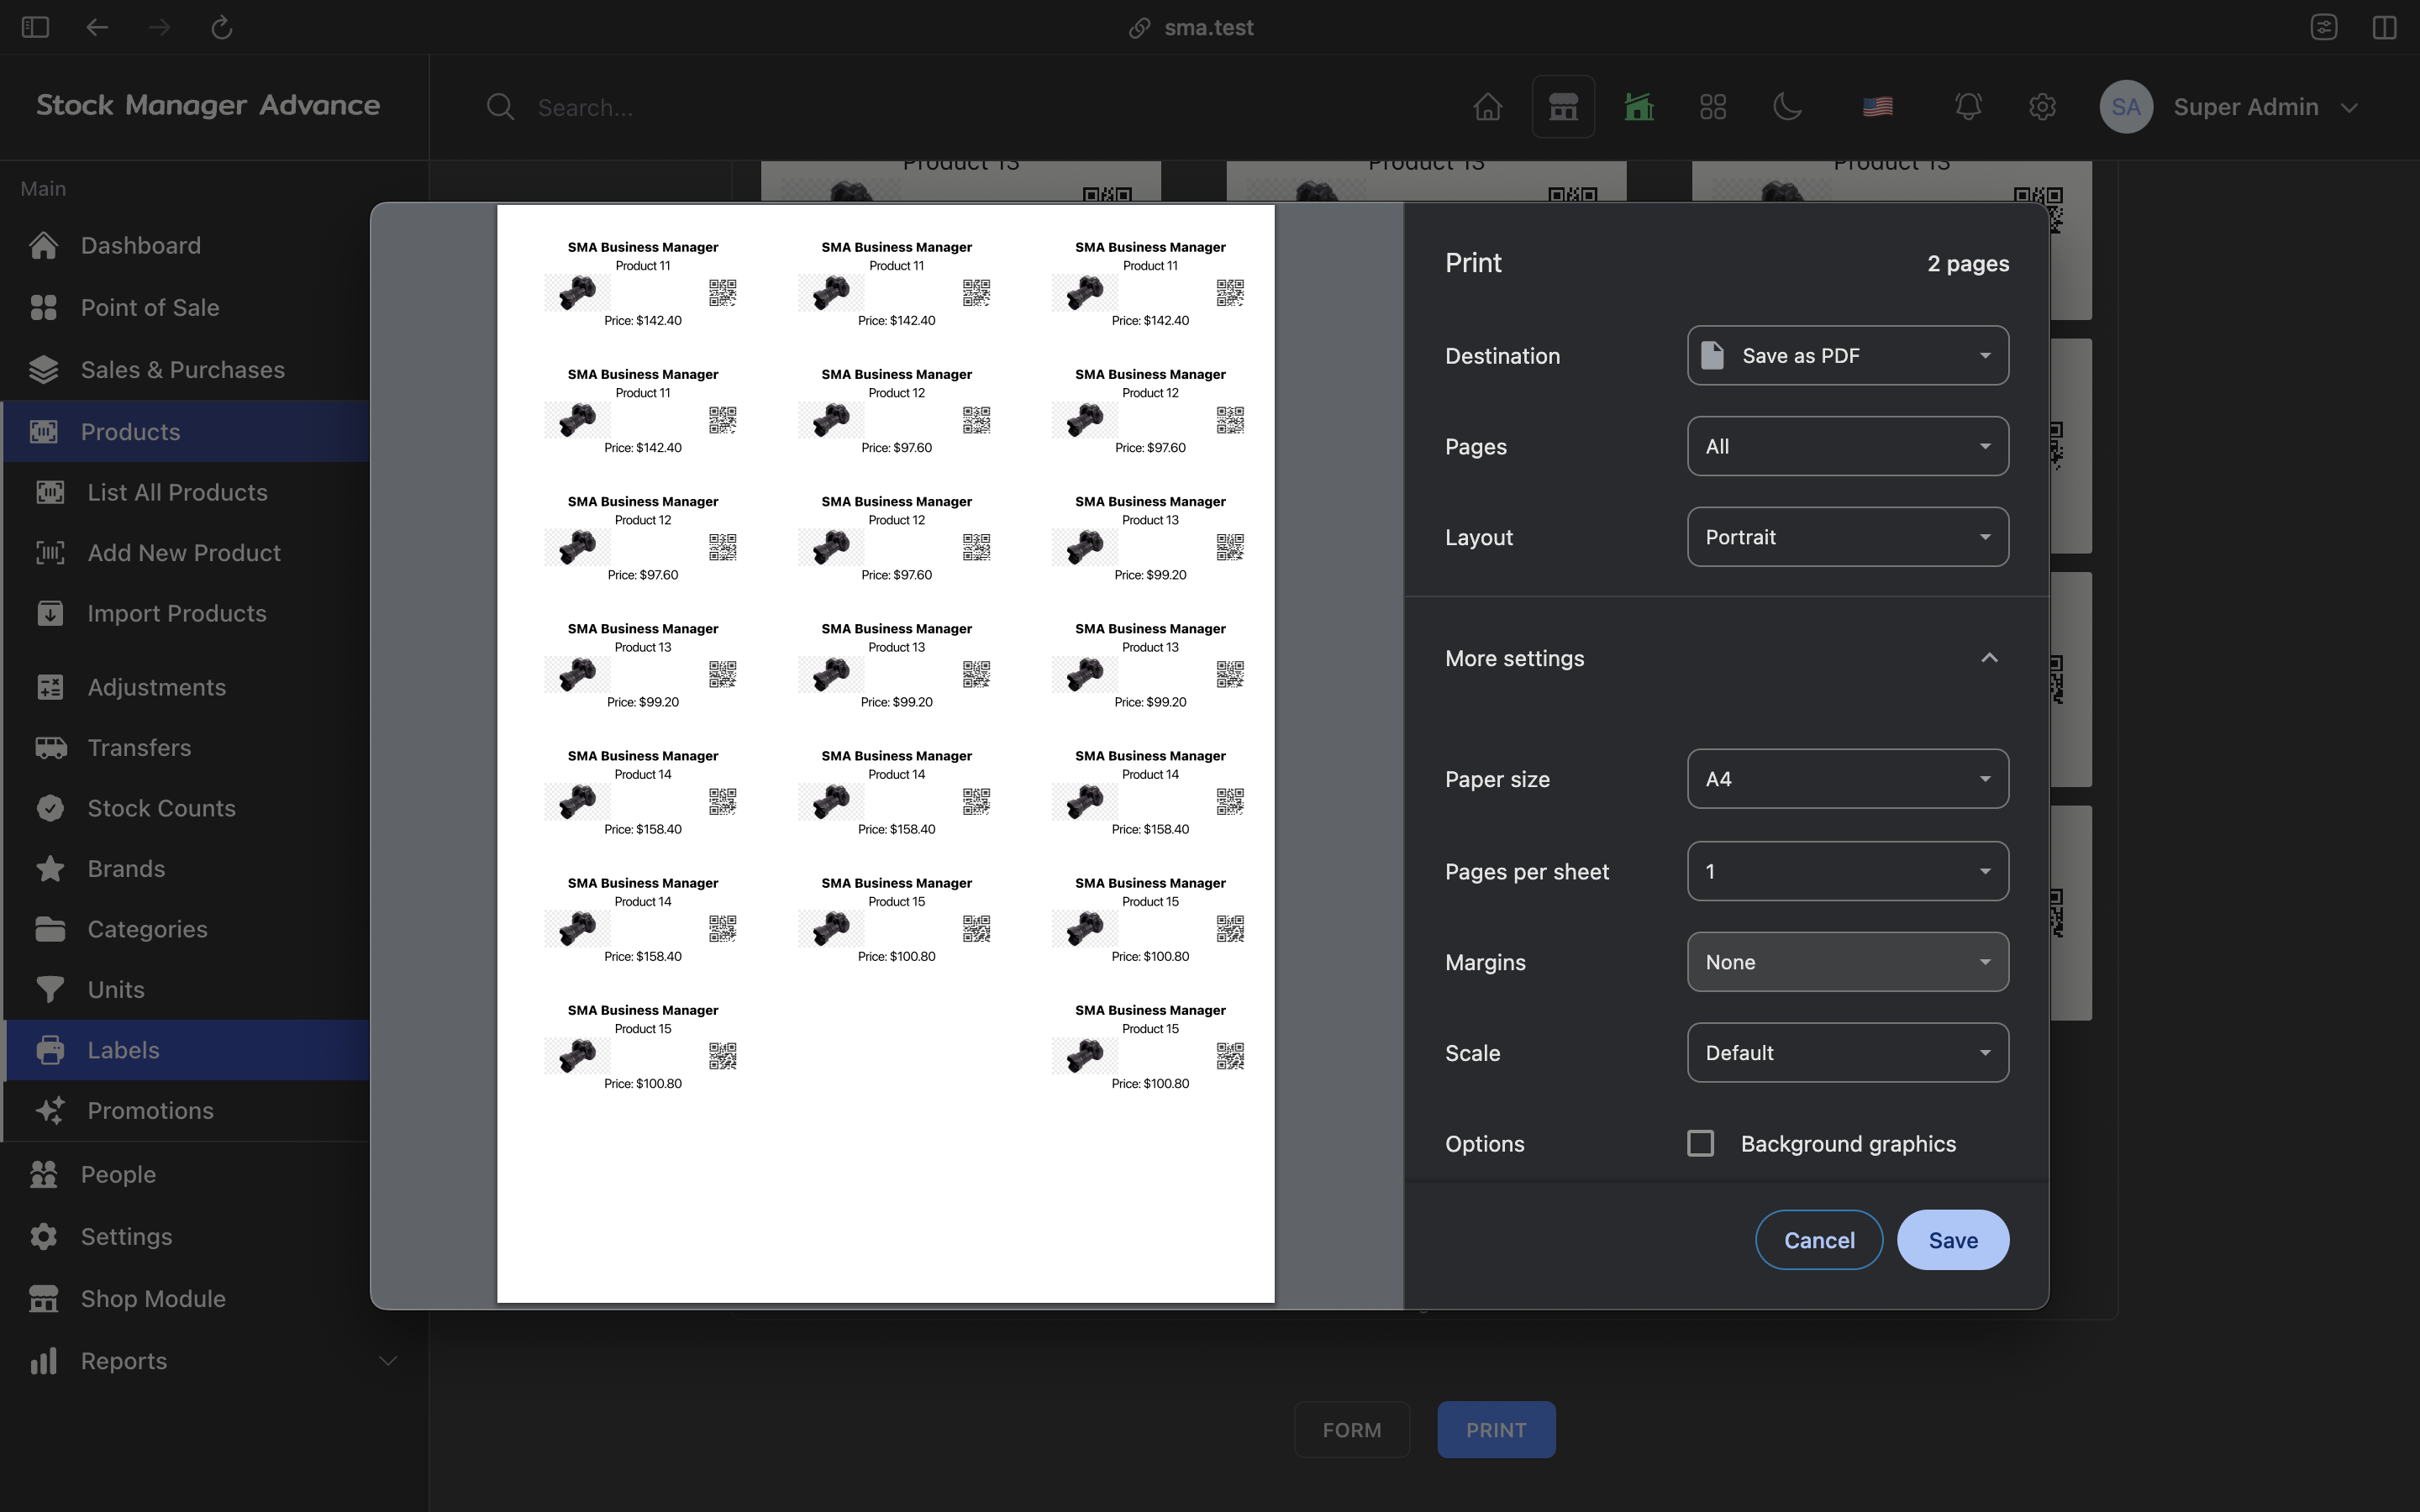Collapse the More settings section
Viewport: 2420px width, 1512px height.
point(1726,658)
